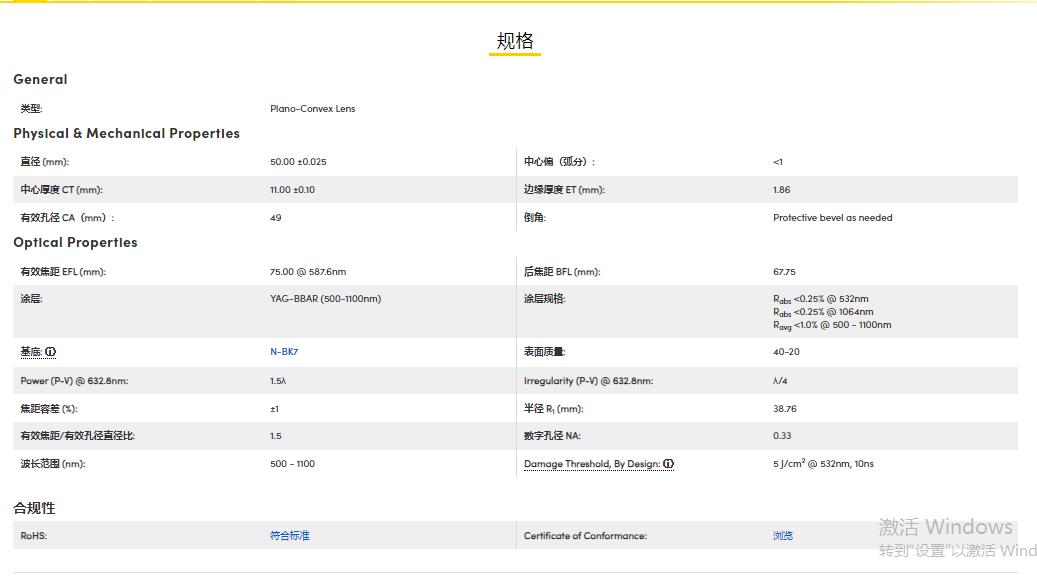The image size is (1037, 584).
Task: Select the highlighted 规格 tab
Action: click(x=514, y=39)
